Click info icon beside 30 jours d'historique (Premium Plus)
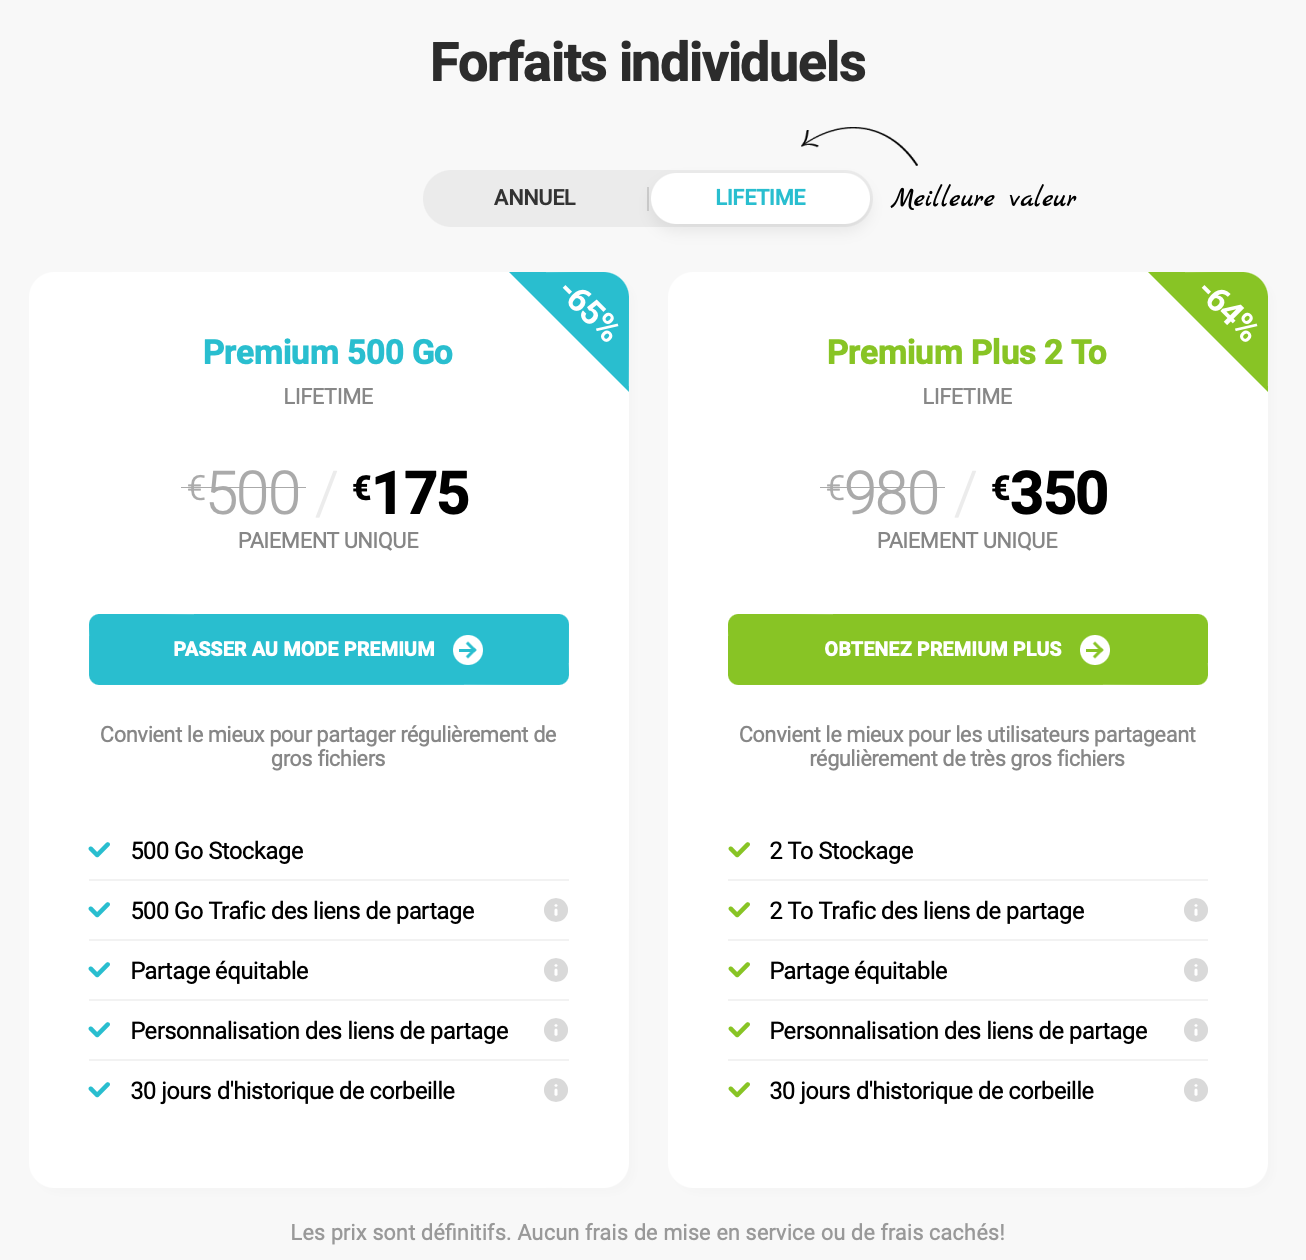This screenshot has width=1306, height=1260. tap(1195, 1090)
